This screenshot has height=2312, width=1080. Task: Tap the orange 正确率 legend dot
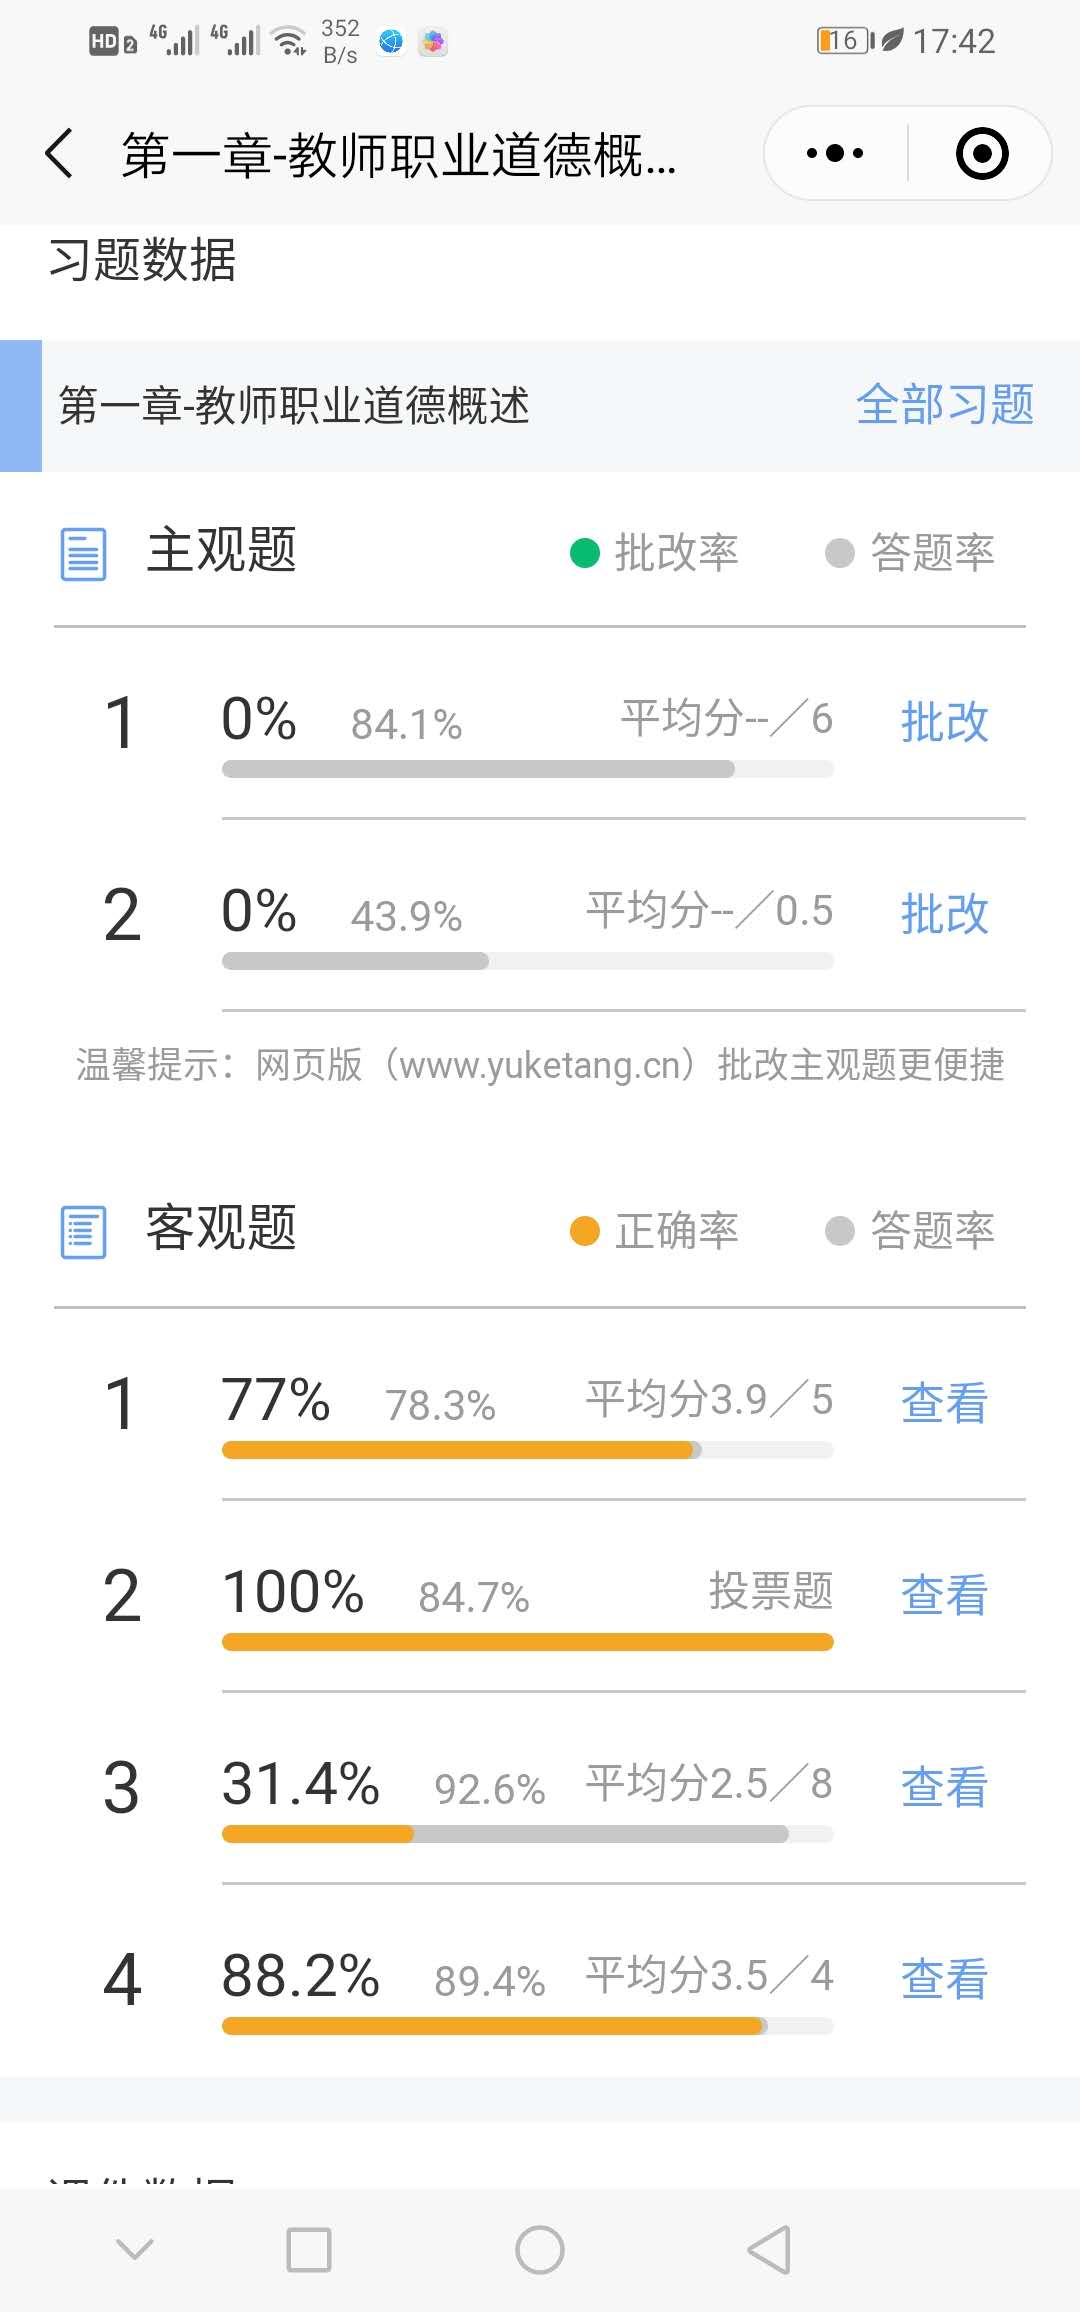[x=584, y=1231]
